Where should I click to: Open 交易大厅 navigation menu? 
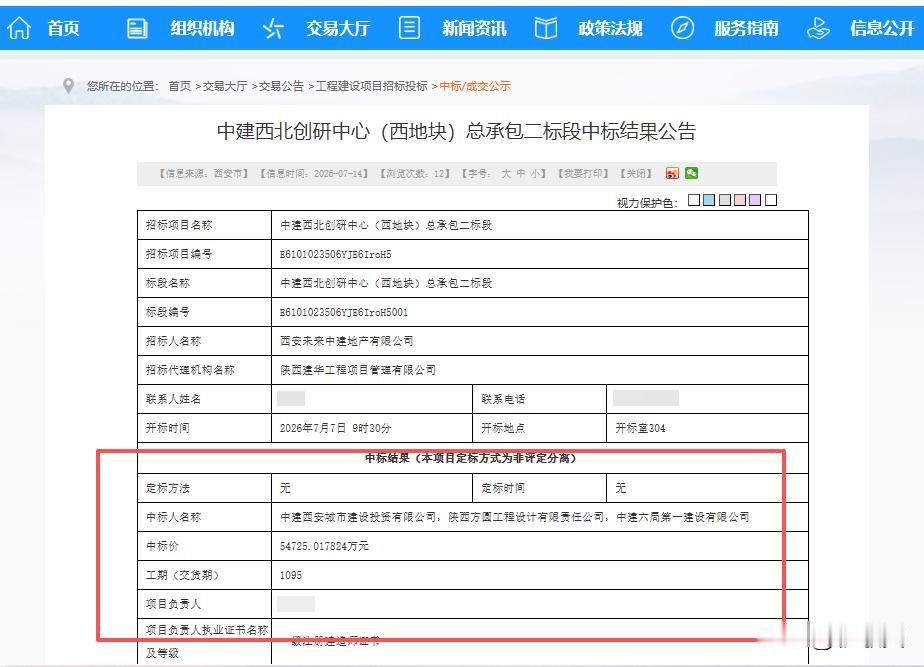(338, 28)
